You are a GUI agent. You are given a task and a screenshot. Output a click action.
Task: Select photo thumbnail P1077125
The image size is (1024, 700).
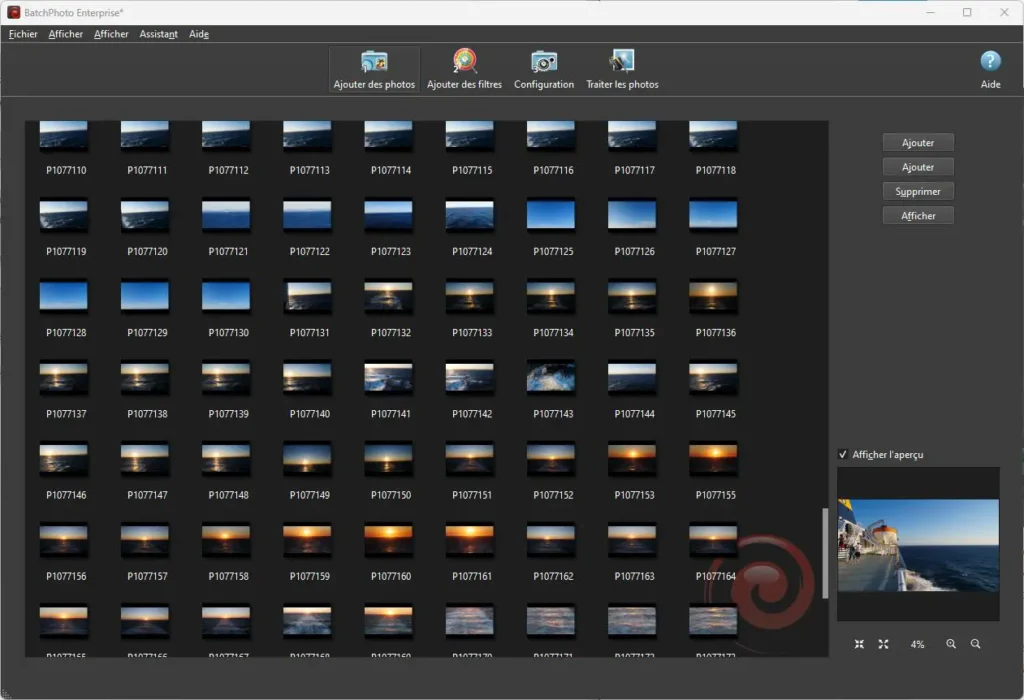coord(551,214)
